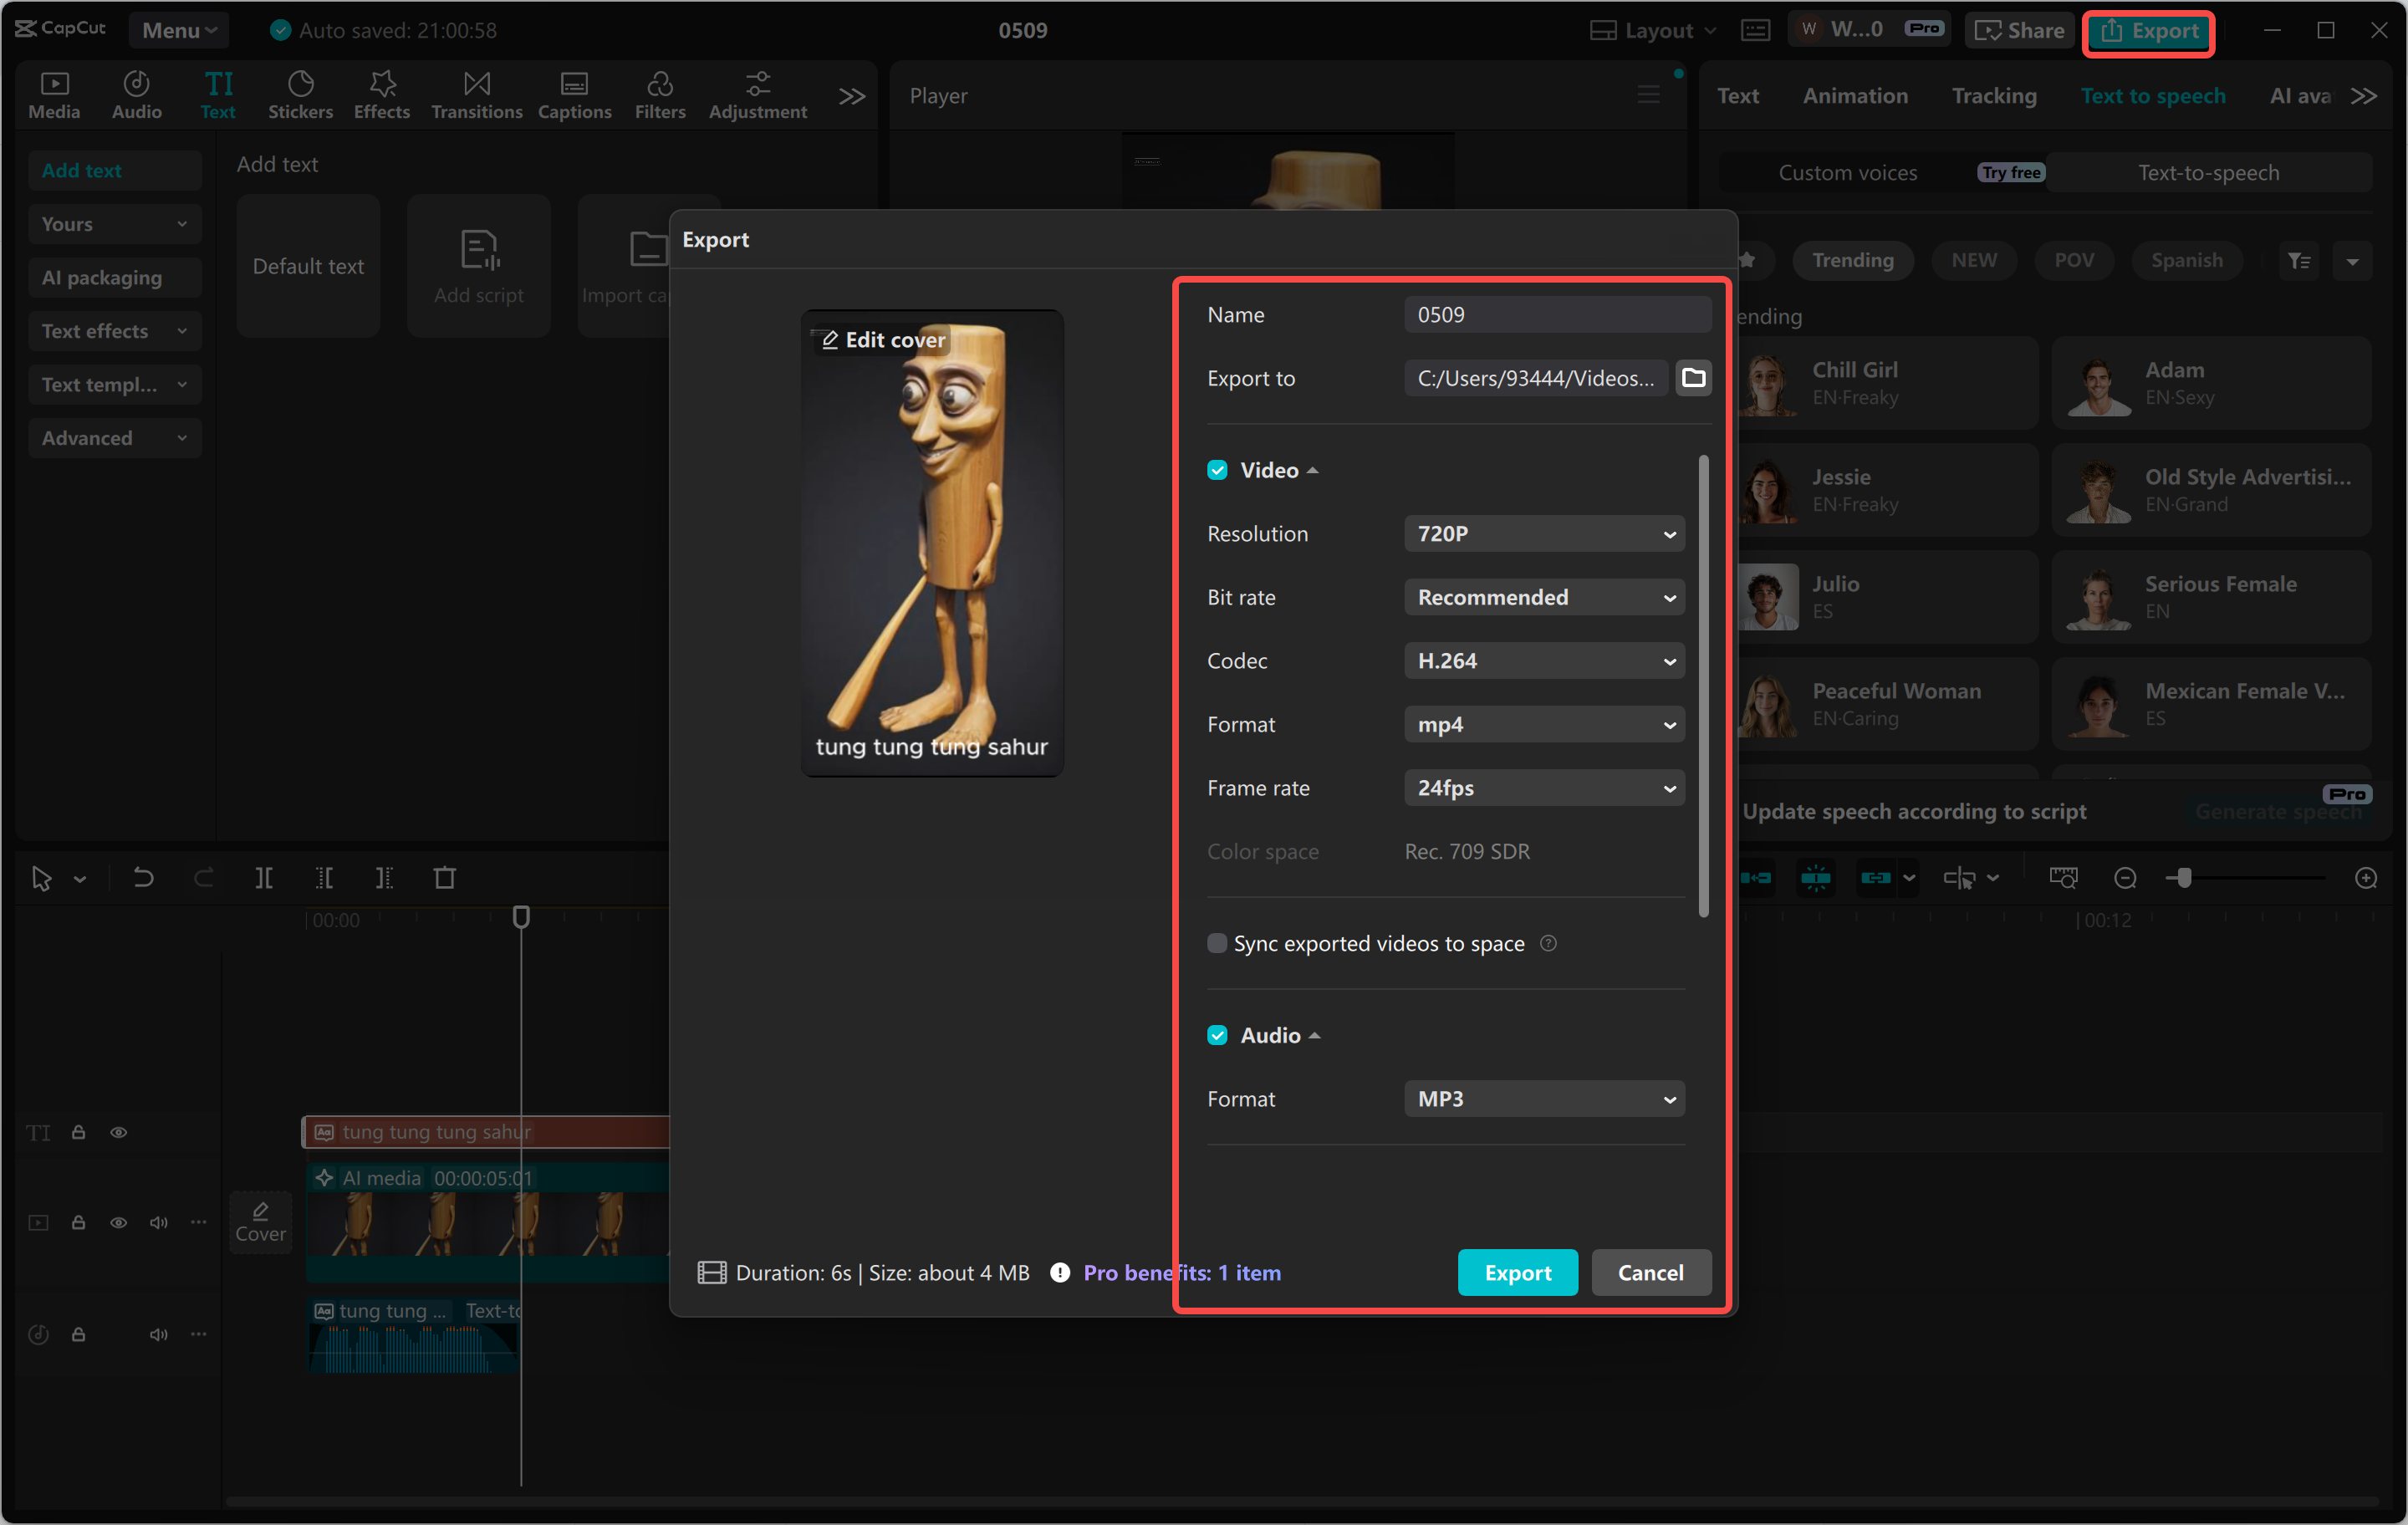Viewport: 2408px width, 1525px height.
Task: Open the Filters panel
Action: 660,94
